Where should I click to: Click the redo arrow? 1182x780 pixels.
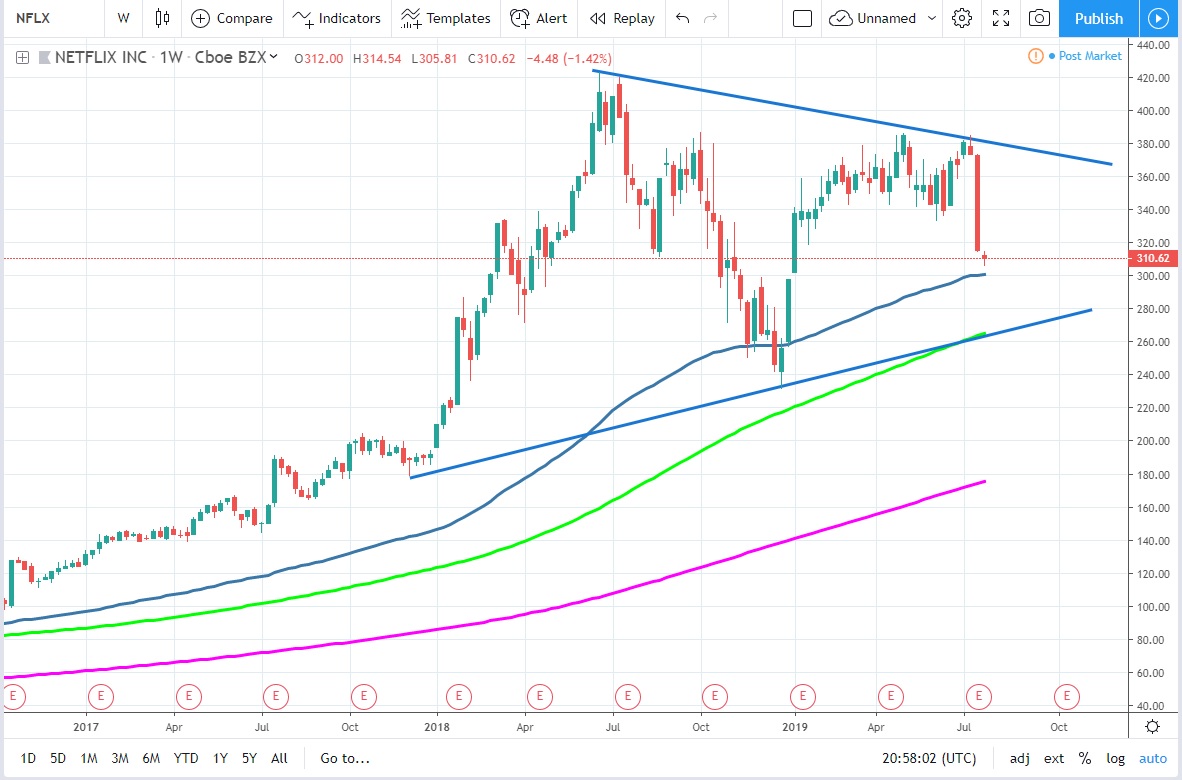click(710, 18)
